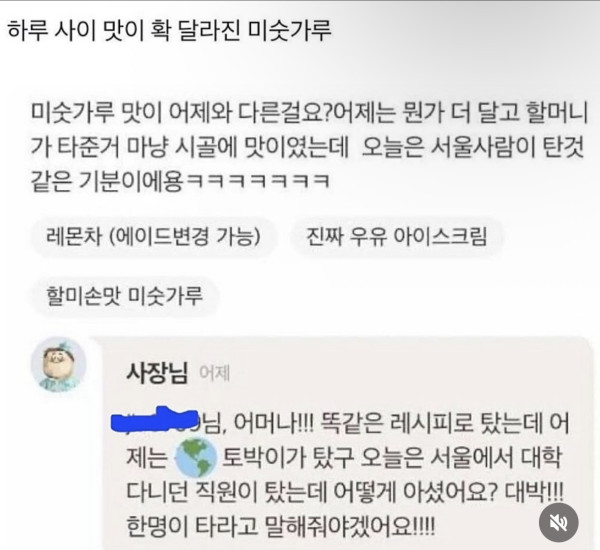The width and height of the screenshot is (600, 550).
Task: Select the 진짜 우유 아이스크림 menu chip
Action: [396, 237]
